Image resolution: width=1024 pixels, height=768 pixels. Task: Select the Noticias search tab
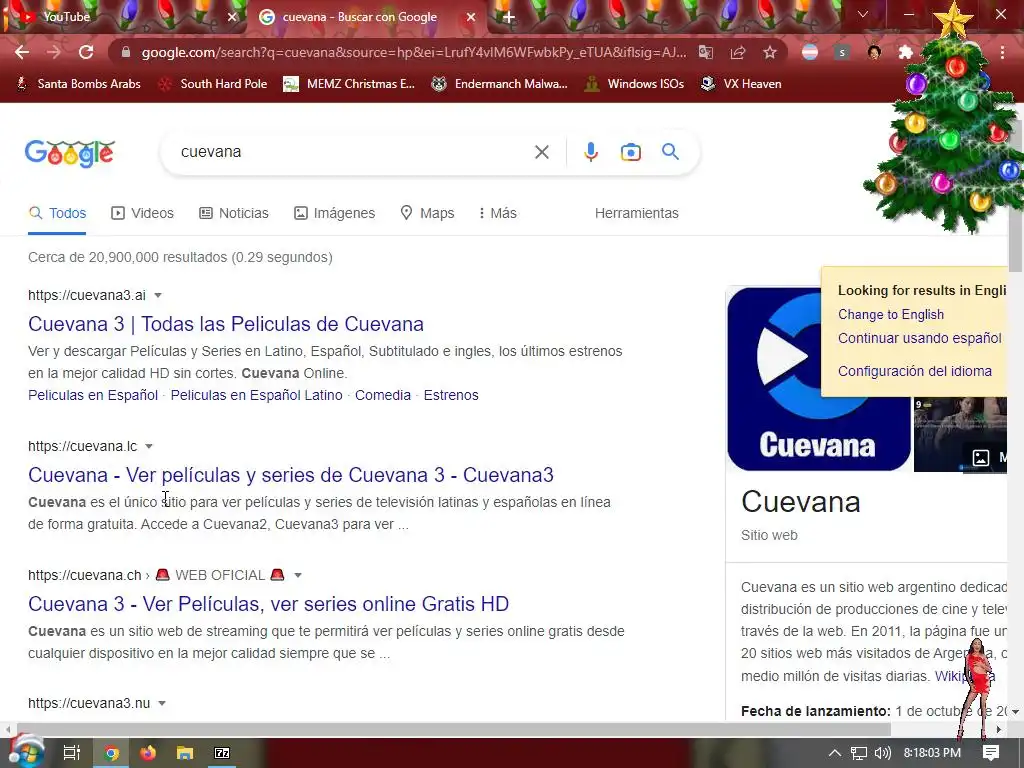[x=234, y=213]
